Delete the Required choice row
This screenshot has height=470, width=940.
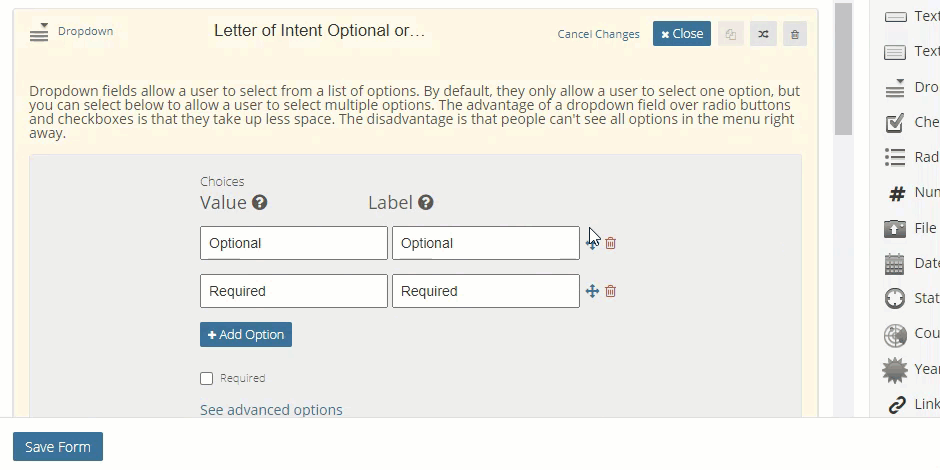pyautogui.click(x=611, y=291)
